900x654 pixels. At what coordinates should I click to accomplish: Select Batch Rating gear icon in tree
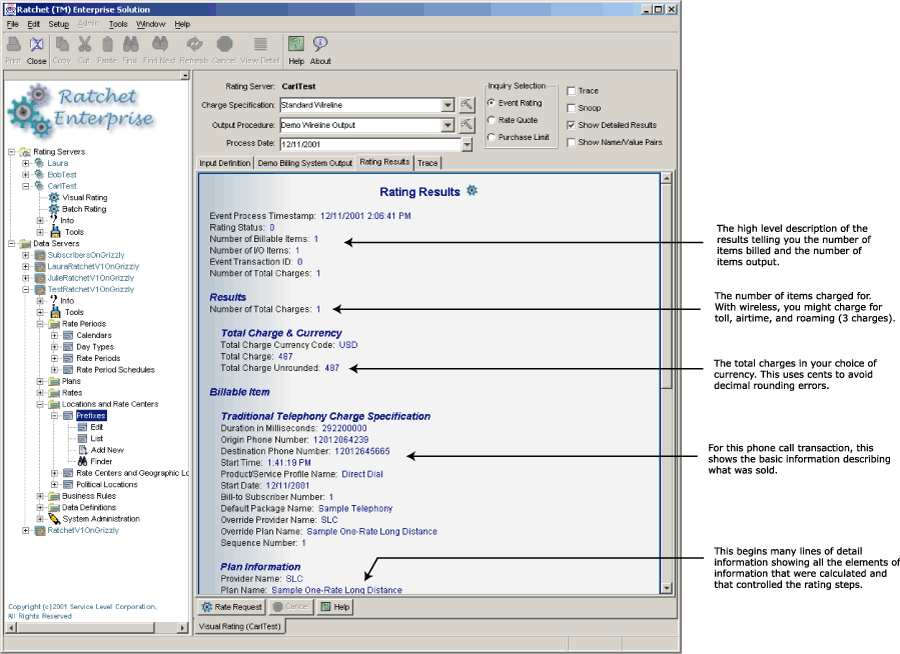coord(54,209)
